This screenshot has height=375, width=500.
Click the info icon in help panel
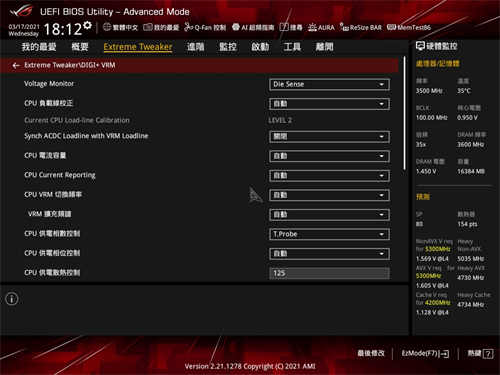12,299
